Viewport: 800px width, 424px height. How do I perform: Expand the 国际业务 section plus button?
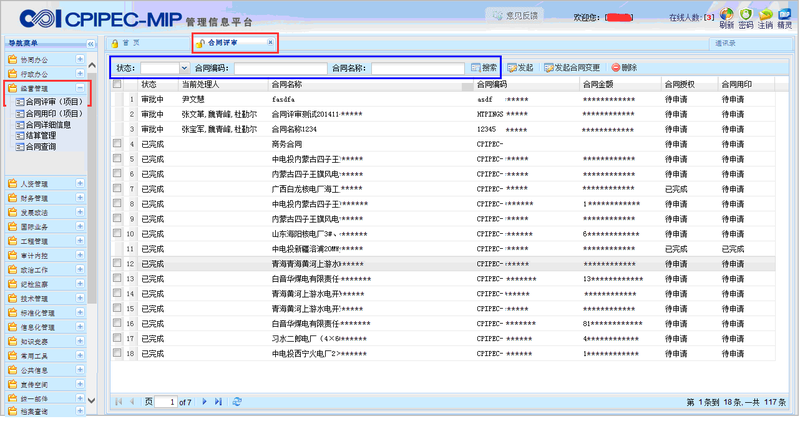coord(80,226)
